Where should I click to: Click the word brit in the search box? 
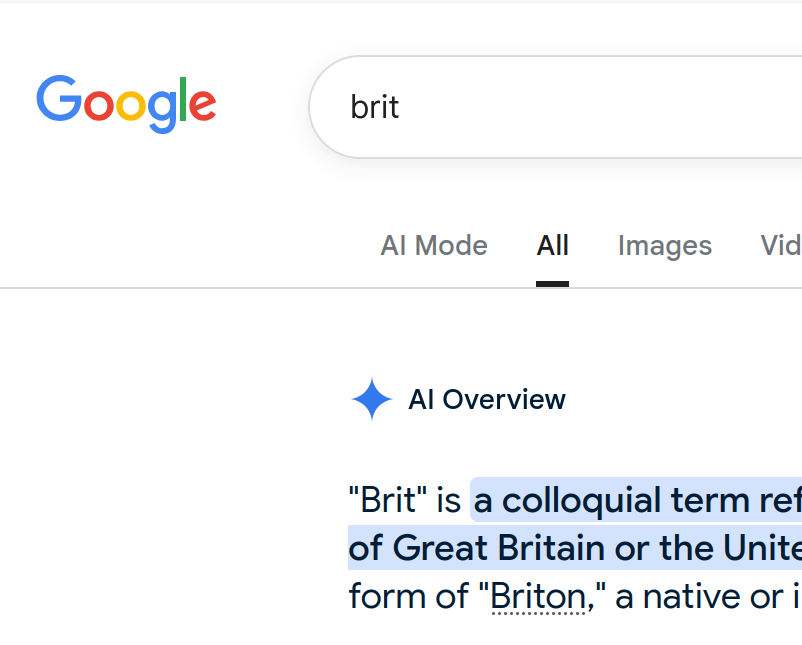(374, 107)
